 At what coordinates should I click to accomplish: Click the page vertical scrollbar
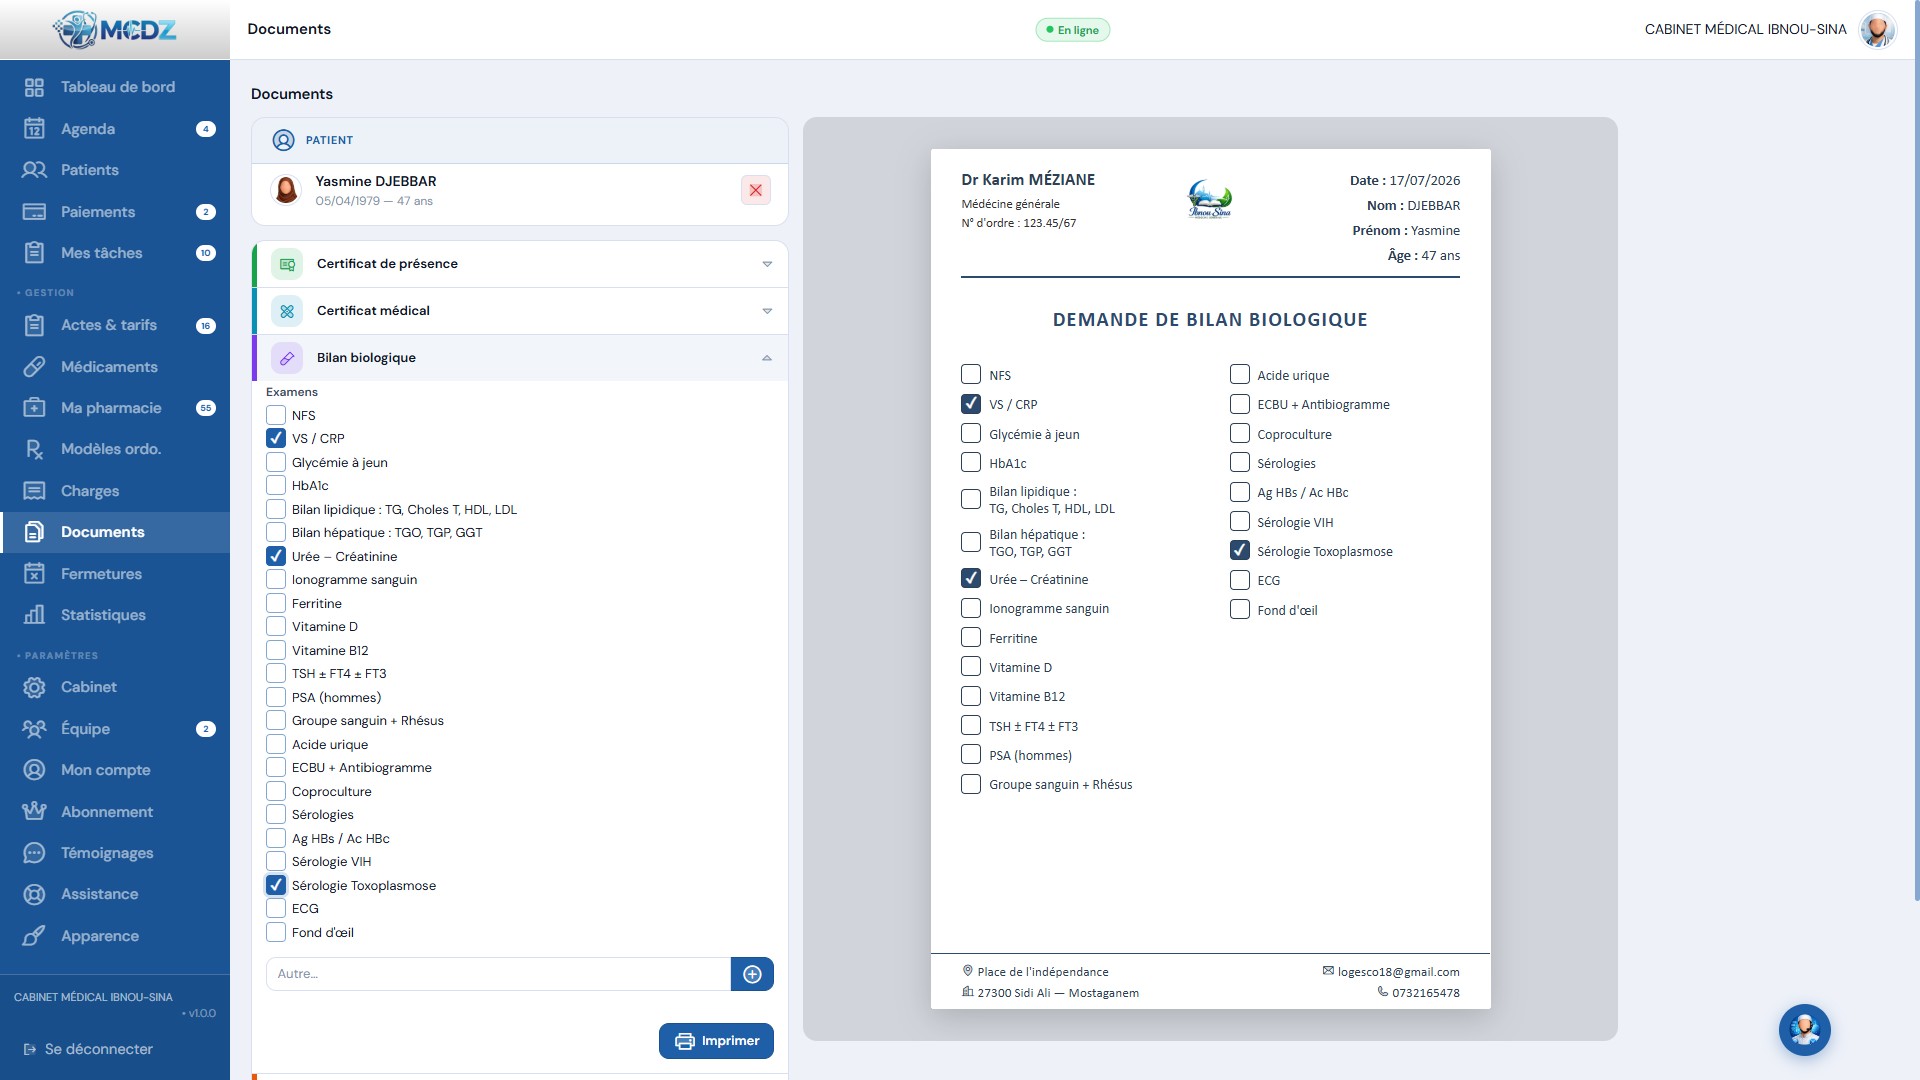tap(1916, 450)
